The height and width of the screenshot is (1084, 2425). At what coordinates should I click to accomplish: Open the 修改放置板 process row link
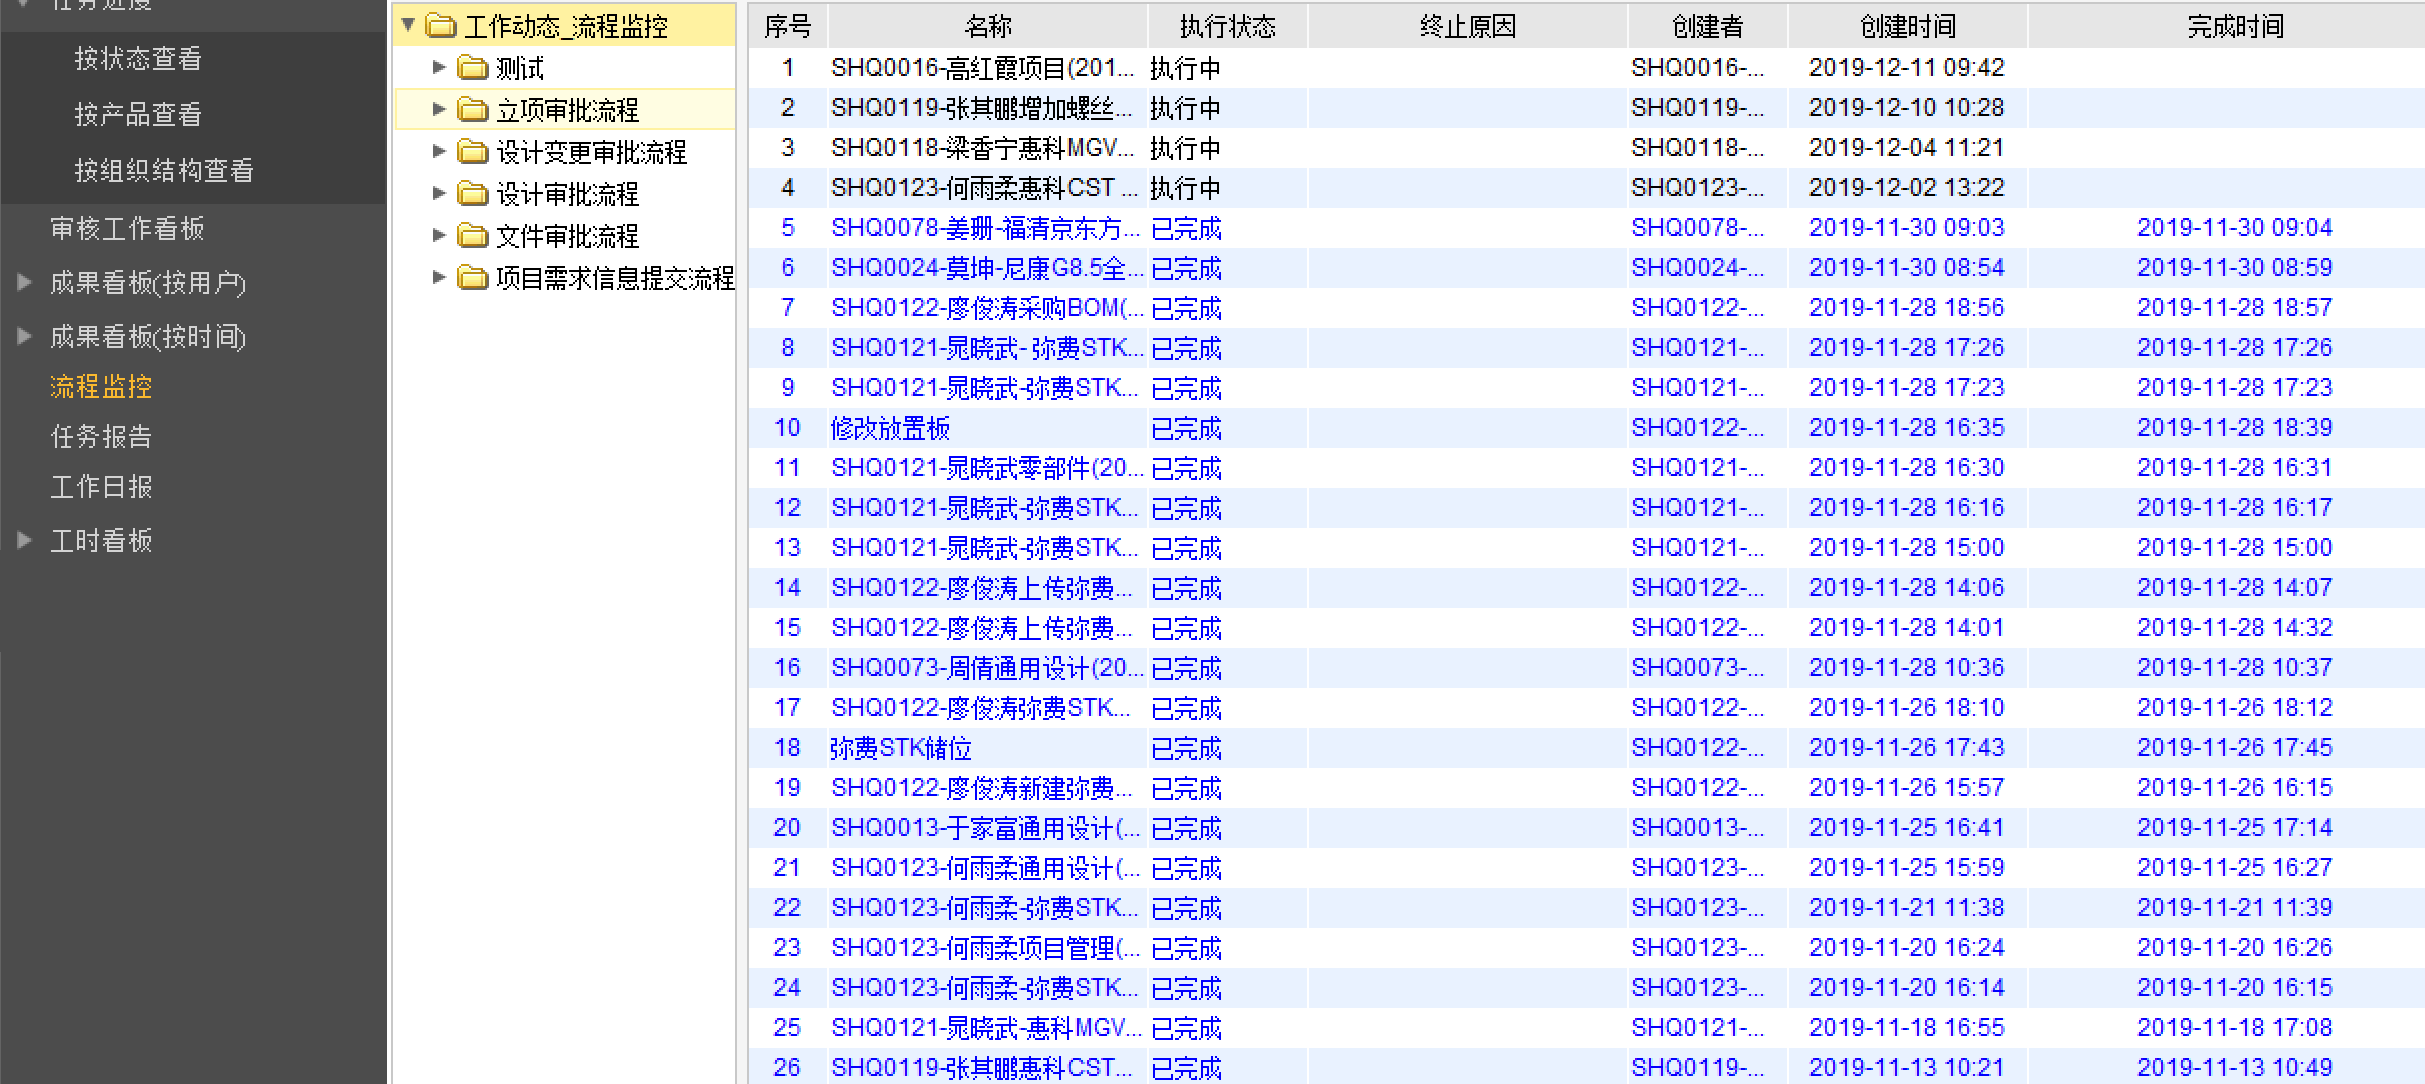click(x=890, y=428)
